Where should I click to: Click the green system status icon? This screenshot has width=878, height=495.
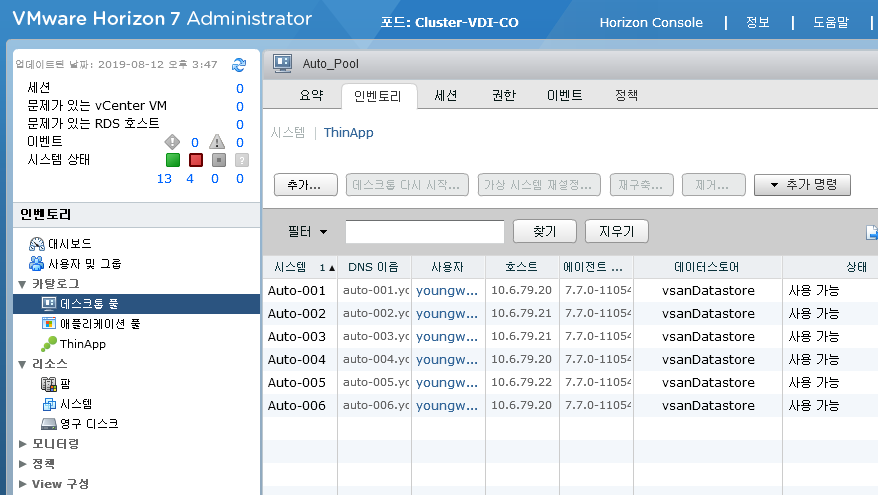point(173,160)
